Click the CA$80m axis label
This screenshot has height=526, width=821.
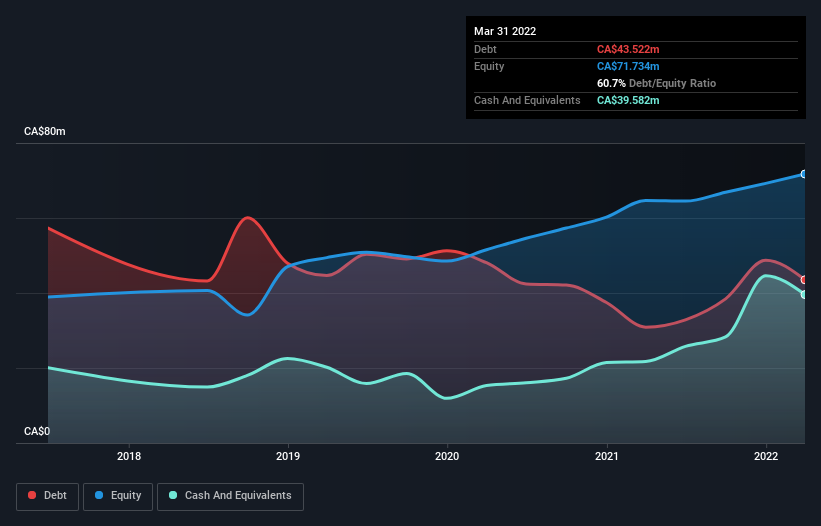pos(45,131)
